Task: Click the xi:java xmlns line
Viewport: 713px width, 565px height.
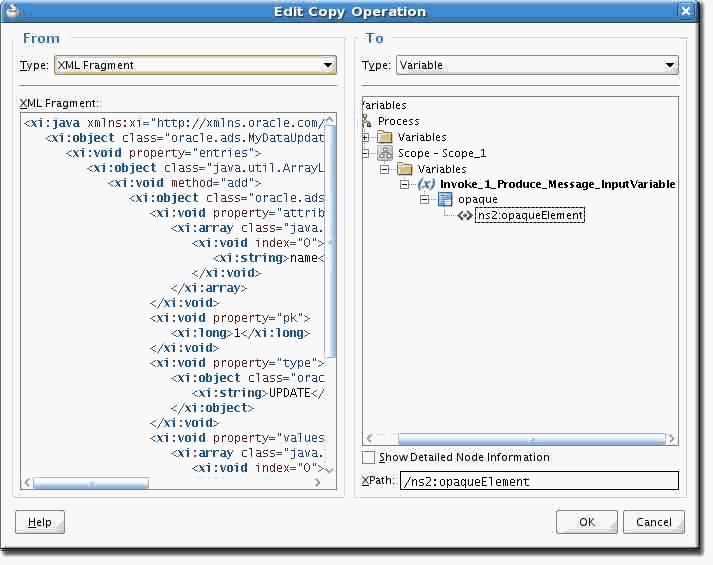Action: (x=174, y=123)
